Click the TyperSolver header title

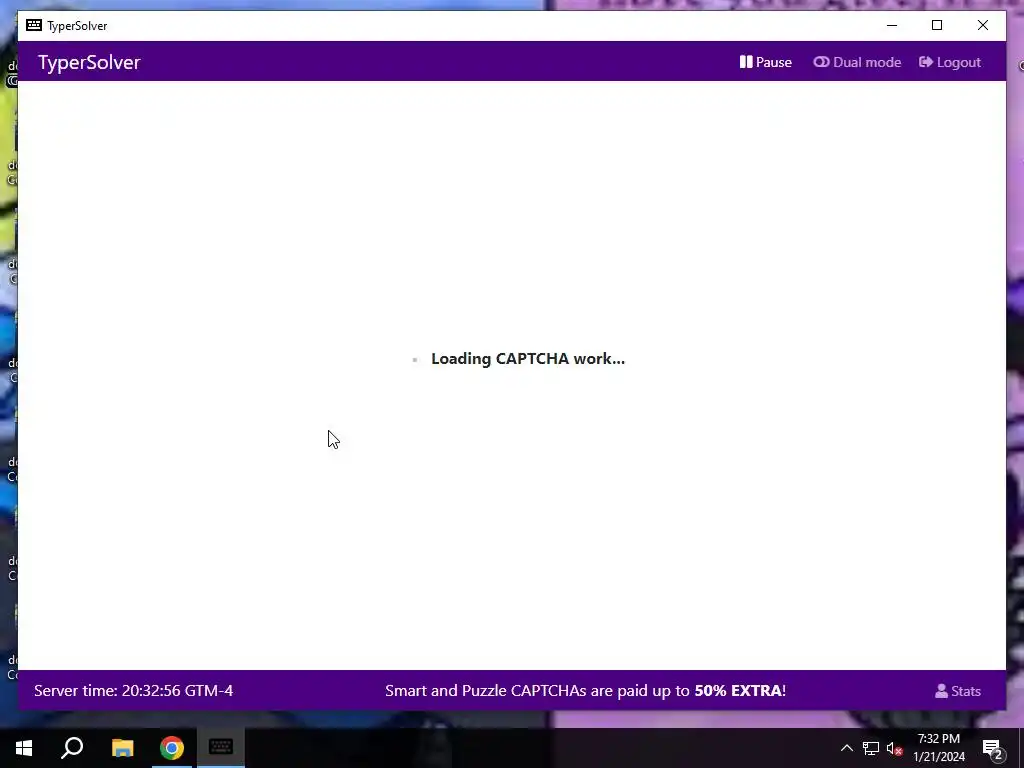click(89, 62)
